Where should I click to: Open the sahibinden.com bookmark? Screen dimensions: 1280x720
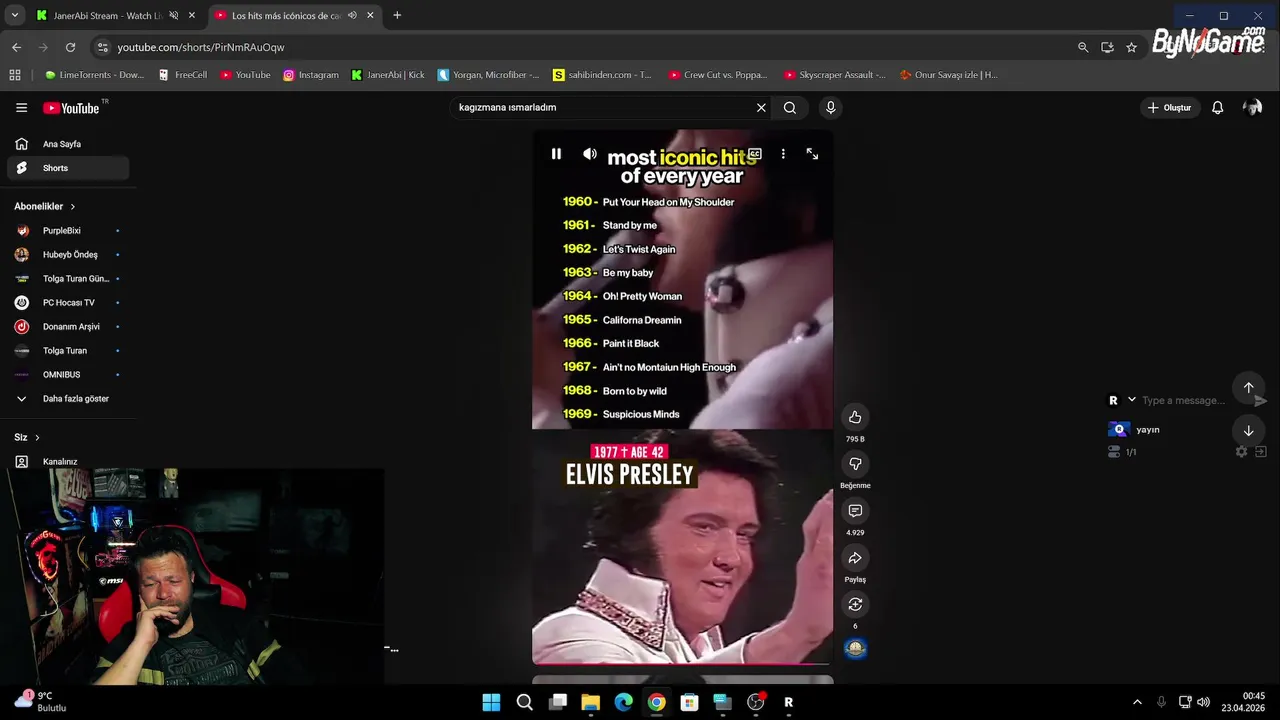(x=602, y=75)
